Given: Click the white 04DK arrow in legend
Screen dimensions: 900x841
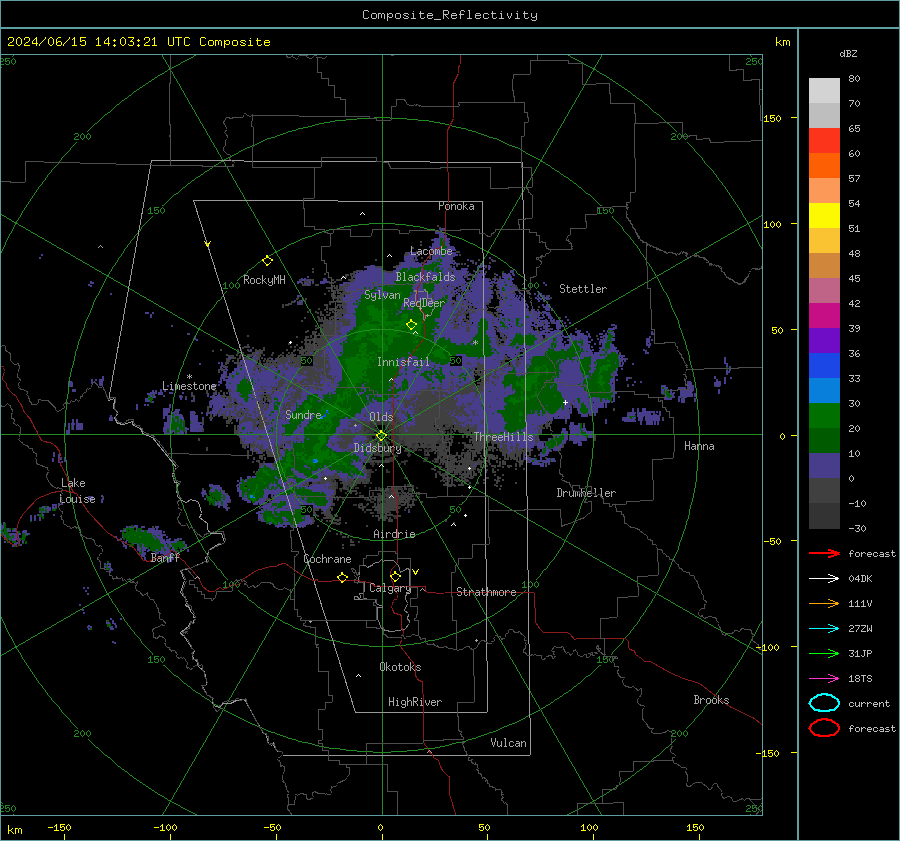Looking at the screenshot, I should pyautogui.click(x=824, y=579).
